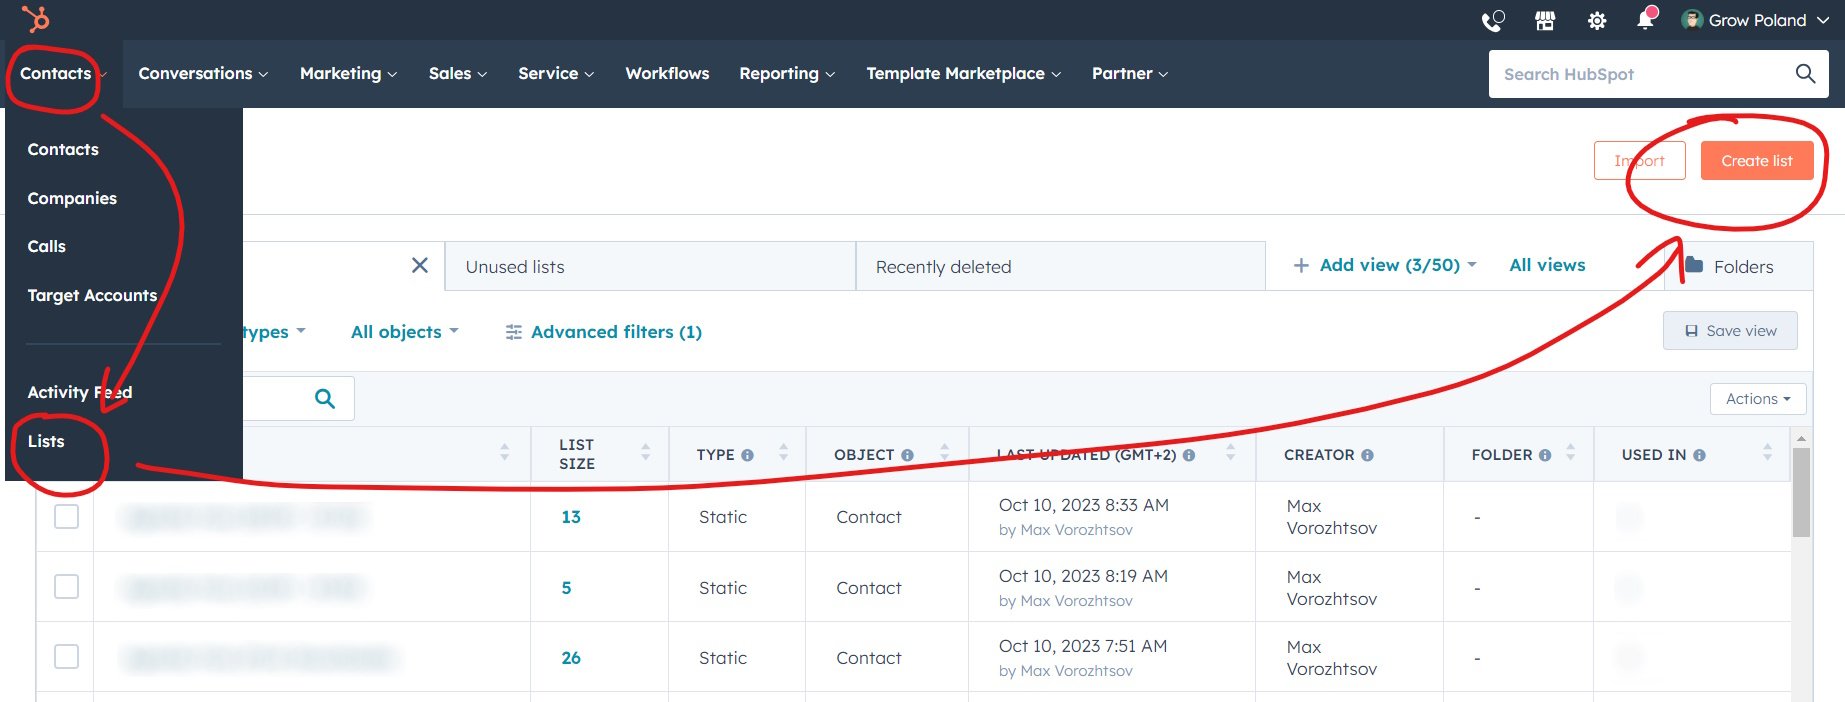Open the Actions dropdown
1845x702 pixels.
pyautogui.click(x=1758, y=398)
